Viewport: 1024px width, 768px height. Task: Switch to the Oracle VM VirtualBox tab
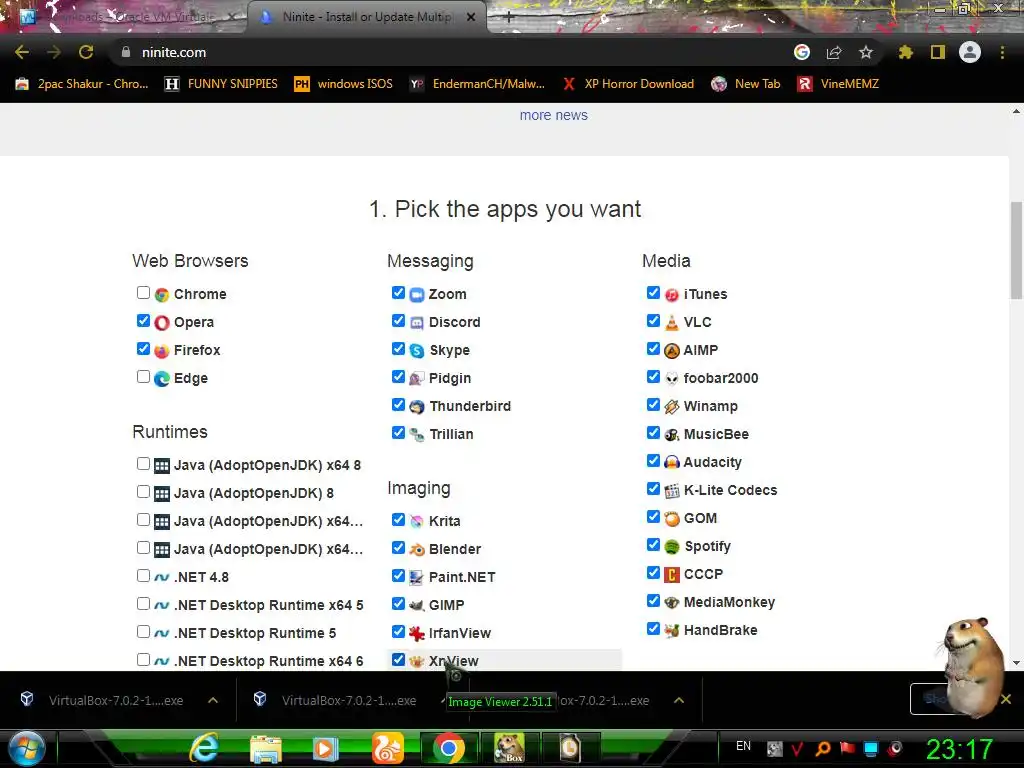[x=125, y=17]
